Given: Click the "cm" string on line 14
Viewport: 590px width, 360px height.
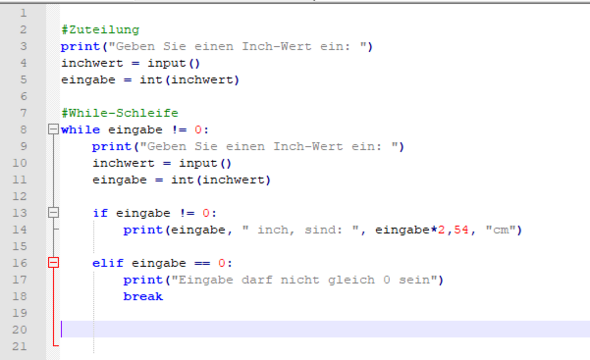Looking at the screenshot, I should click(500, 230).
